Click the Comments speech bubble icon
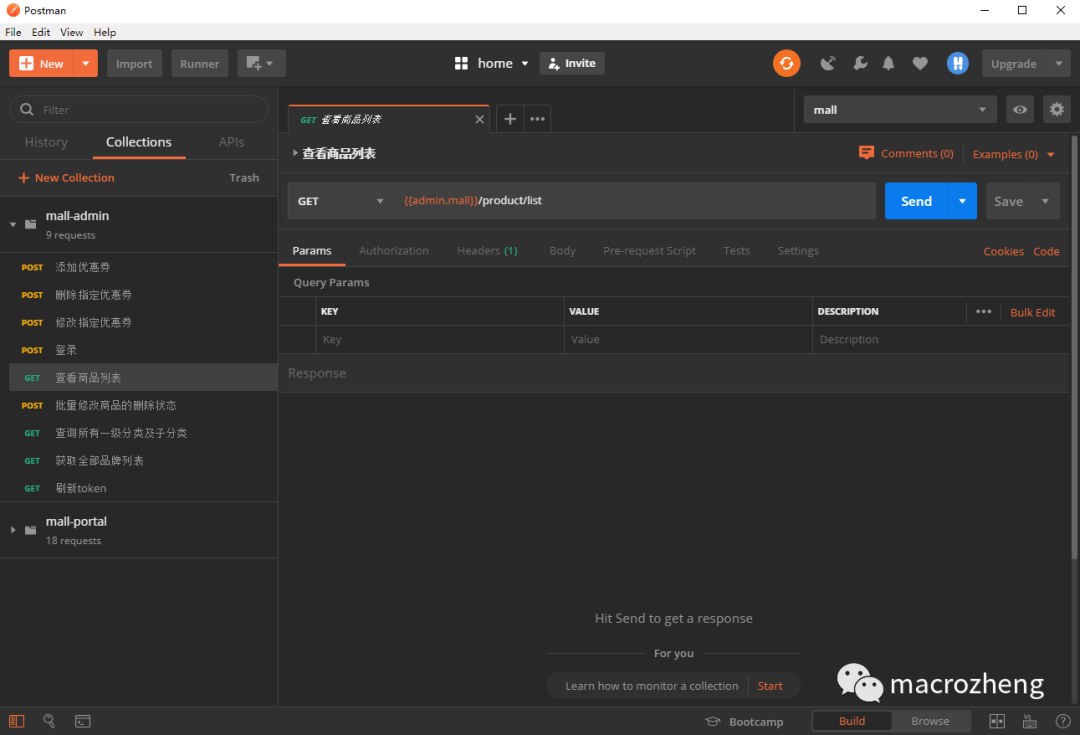Viewport: 1080px width, 735px height. [x=866, y=153]
